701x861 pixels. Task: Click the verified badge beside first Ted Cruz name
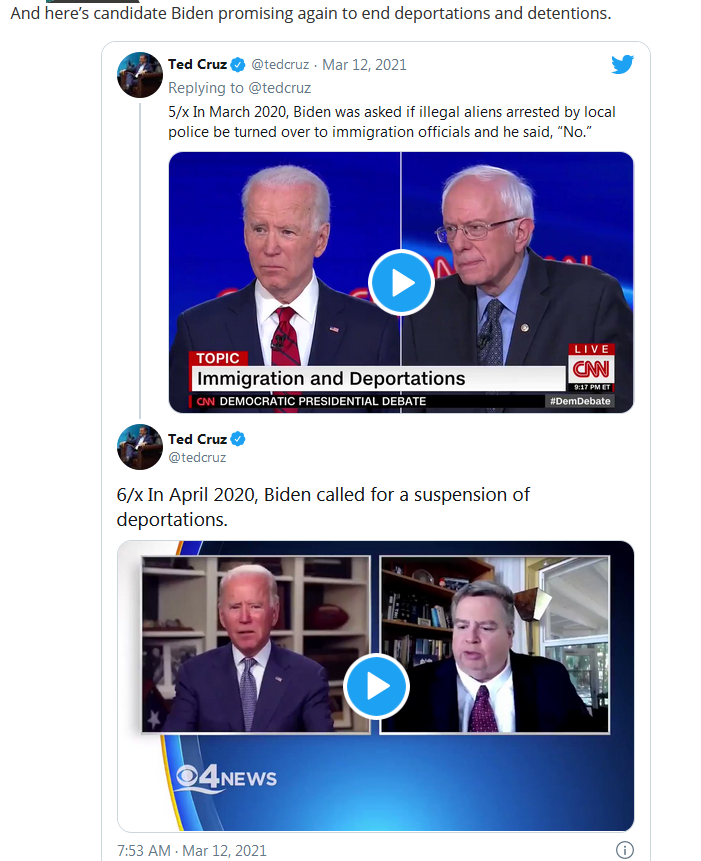coord(238,65)
